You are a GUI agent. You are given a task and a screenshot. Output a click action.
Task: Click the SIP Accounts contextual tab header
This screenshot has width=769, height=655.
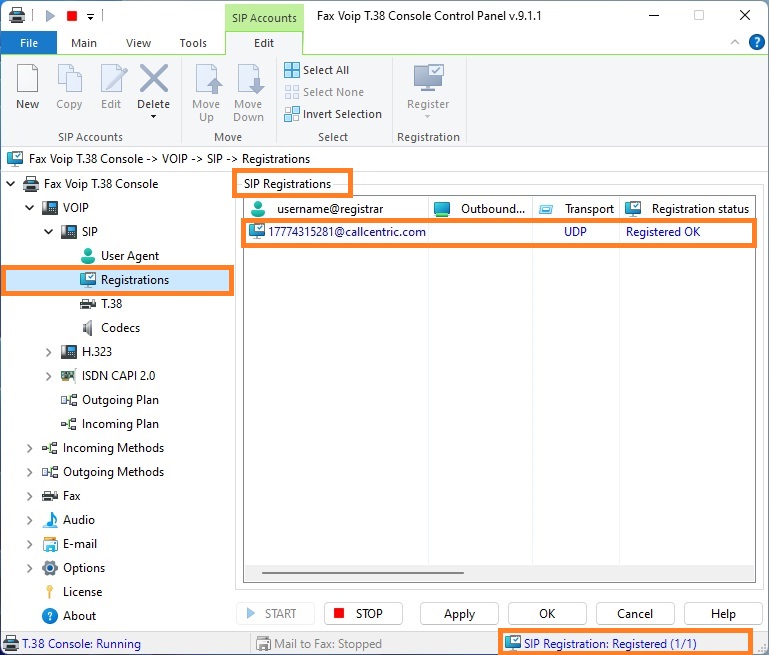point(264,18)
